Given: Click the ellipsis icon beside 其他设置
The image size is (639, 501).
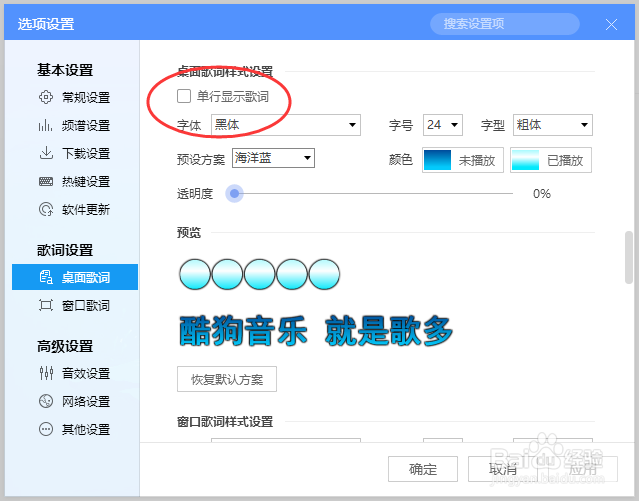Looking at the screenshot, I should 46,429.
